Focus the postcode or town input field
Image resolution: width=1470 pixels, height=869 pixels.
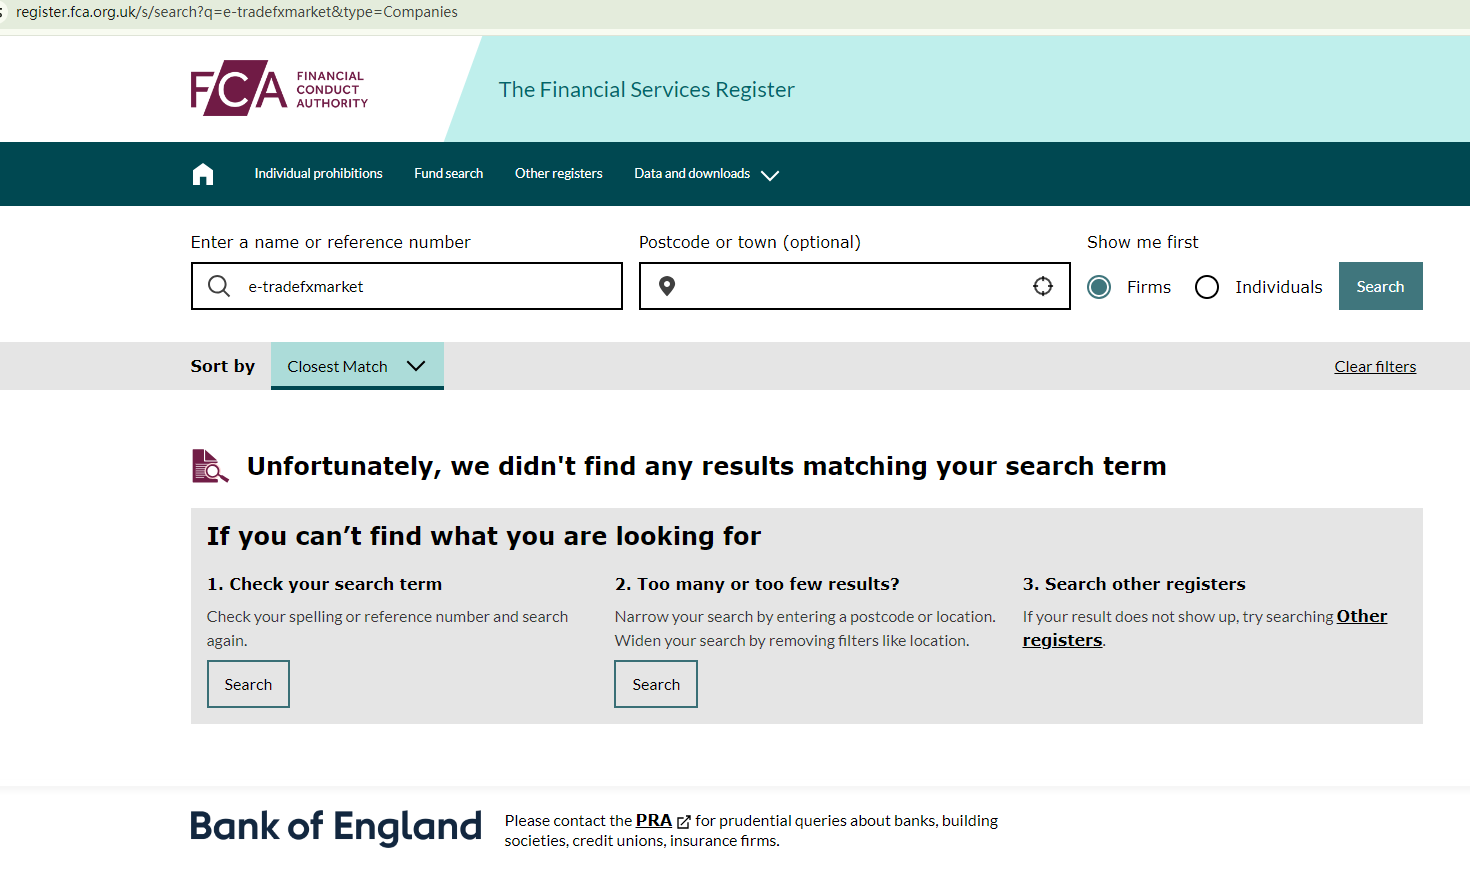pos(850,287)
